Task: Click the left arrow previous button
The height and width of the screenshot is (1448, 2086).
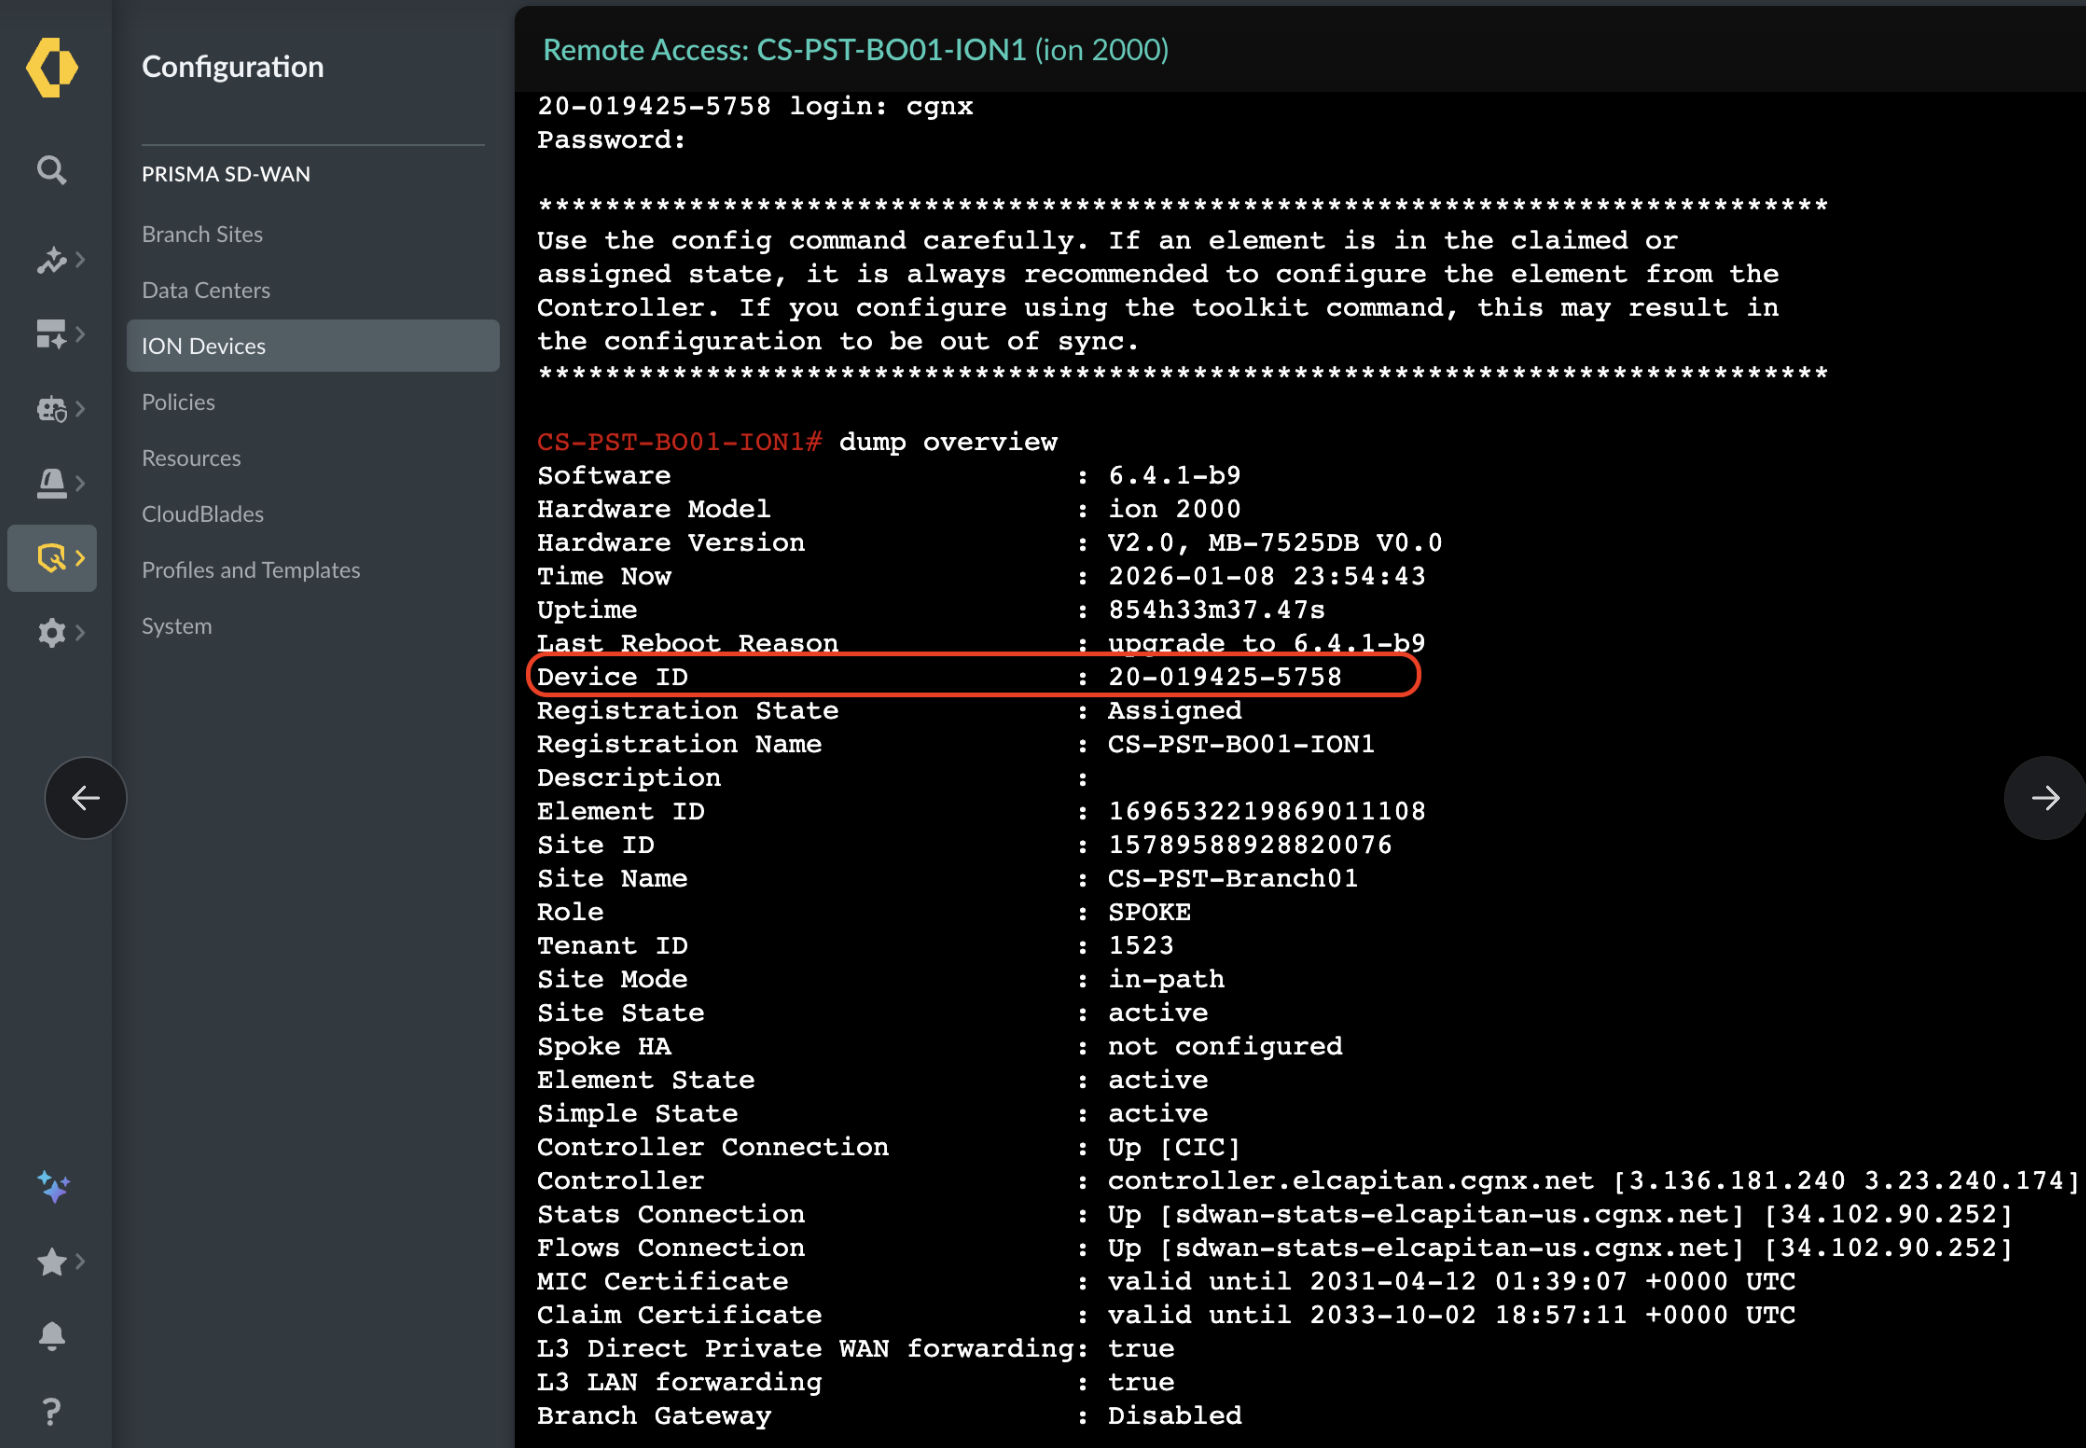Action: [x=86, y=798]
